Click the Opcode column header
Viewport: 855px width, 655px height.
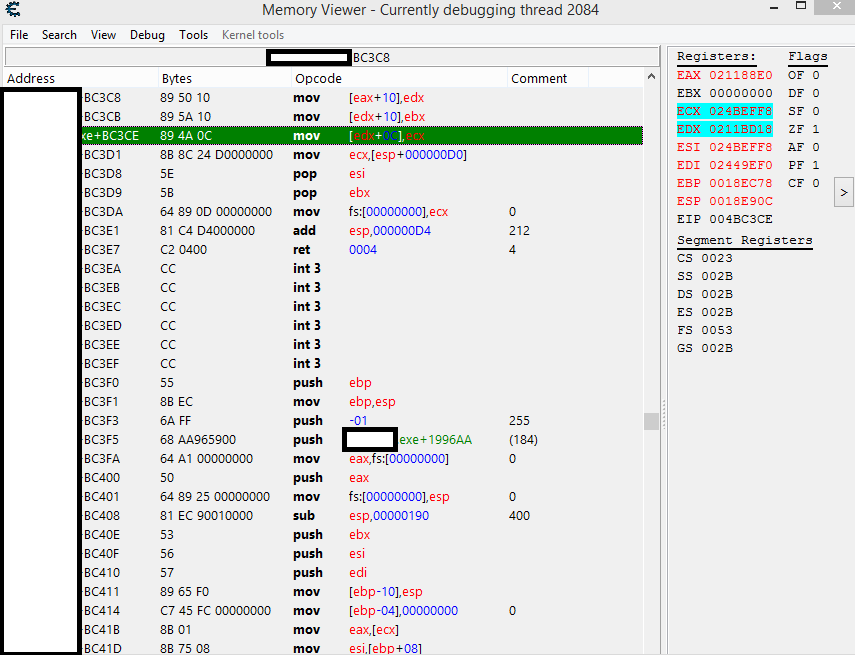coord(318,79)
